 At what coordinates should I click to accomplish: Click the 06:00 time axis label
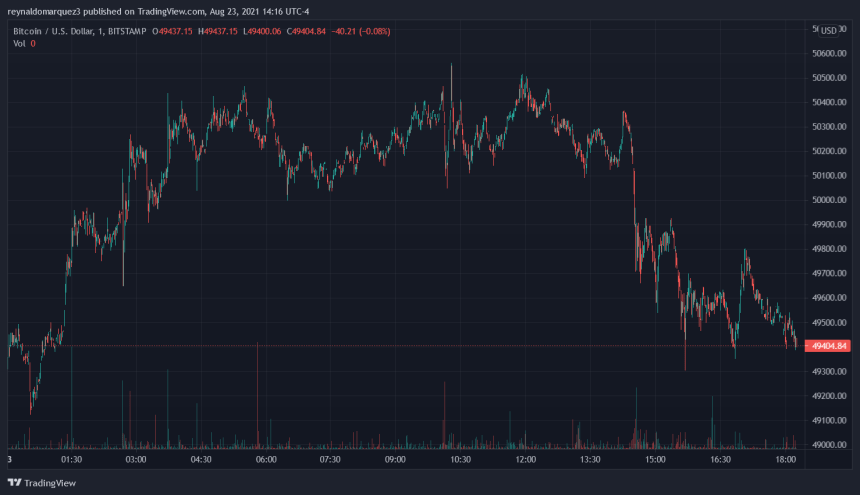[x=266, y=459]
